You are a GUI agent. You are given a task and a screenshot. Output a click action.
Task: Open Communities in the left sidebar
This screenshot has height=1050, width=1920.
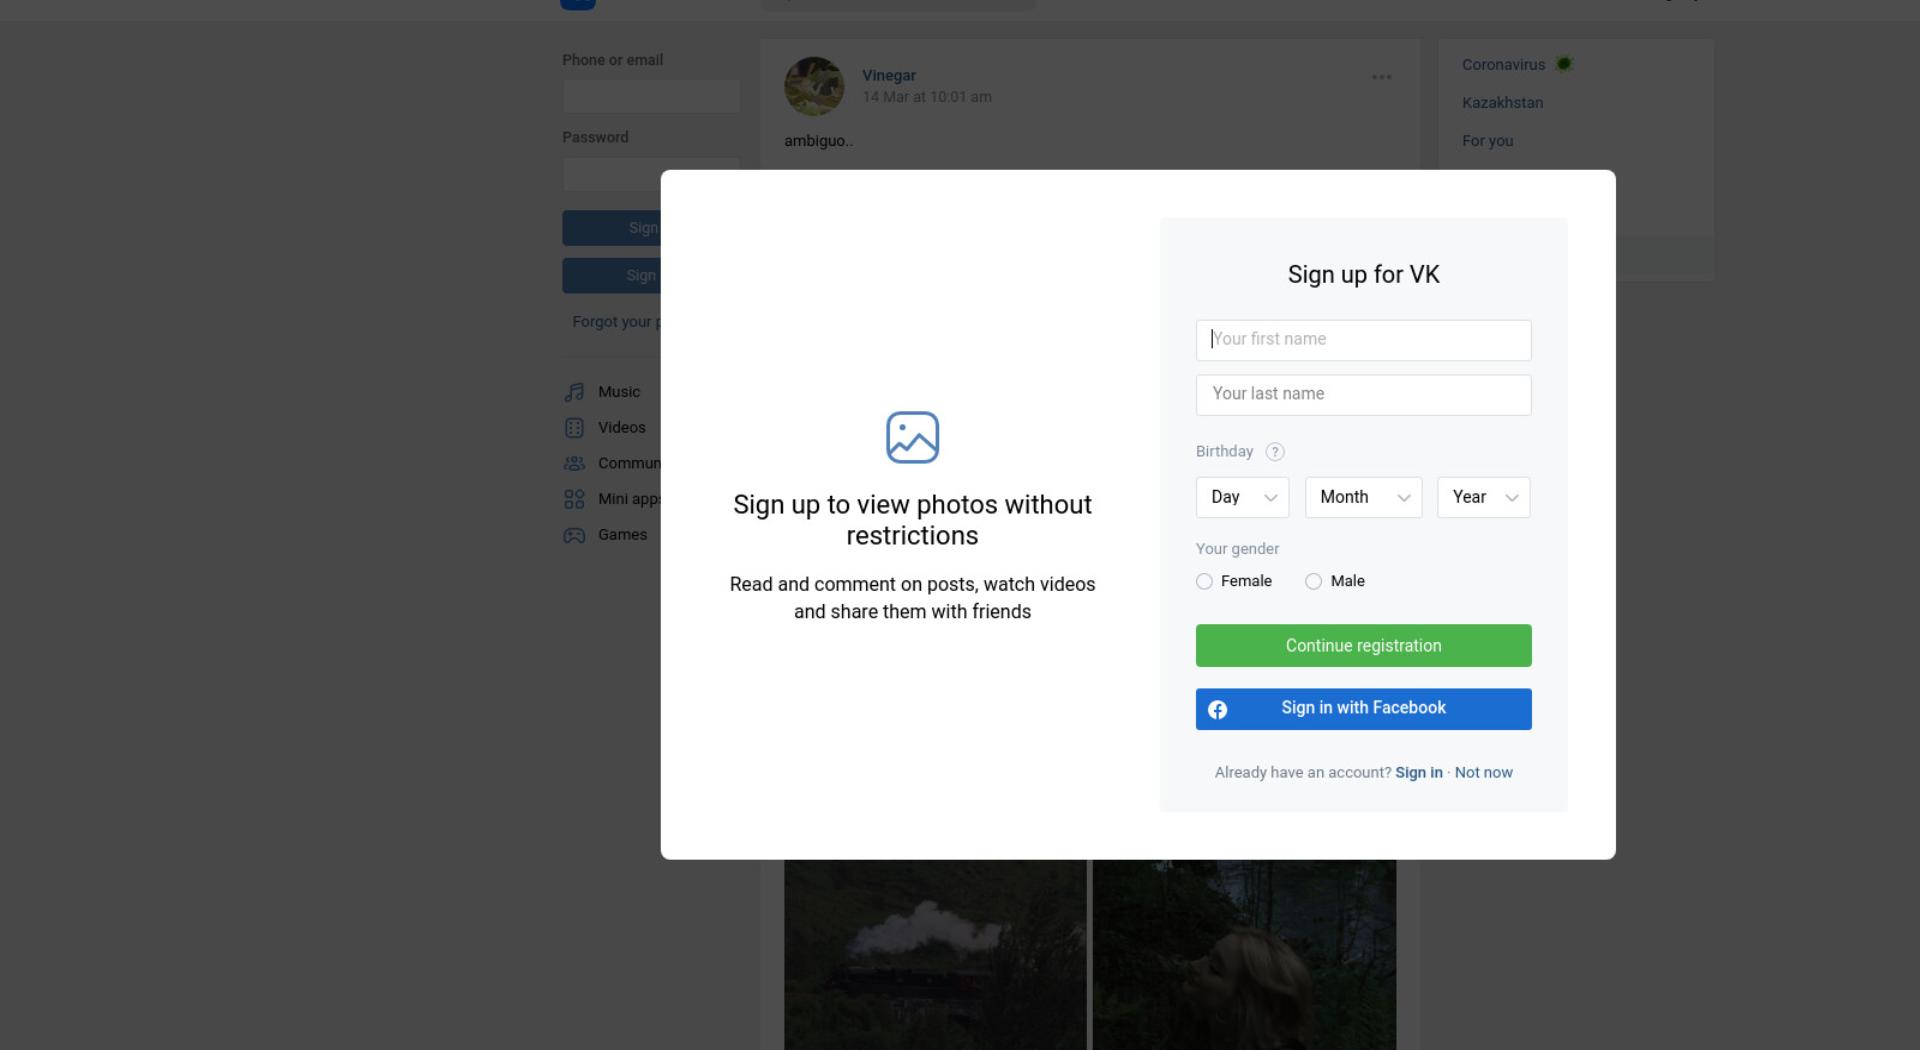[x=611, y=464]
